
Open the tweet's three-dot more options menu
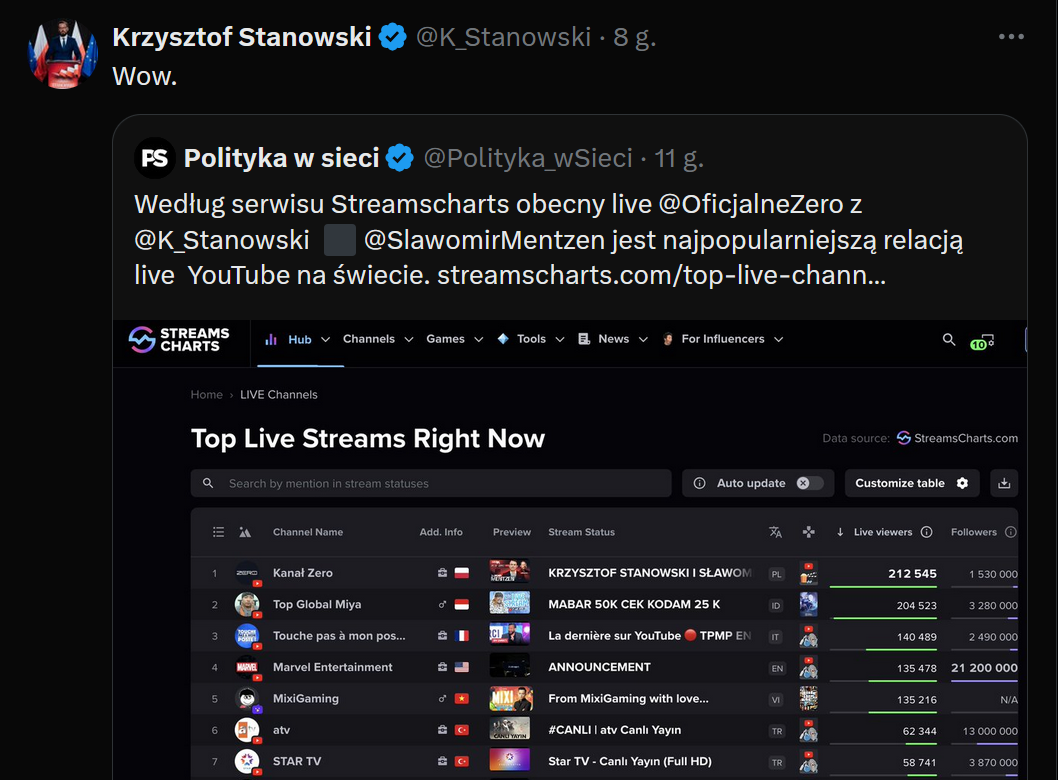(1011, 37)
